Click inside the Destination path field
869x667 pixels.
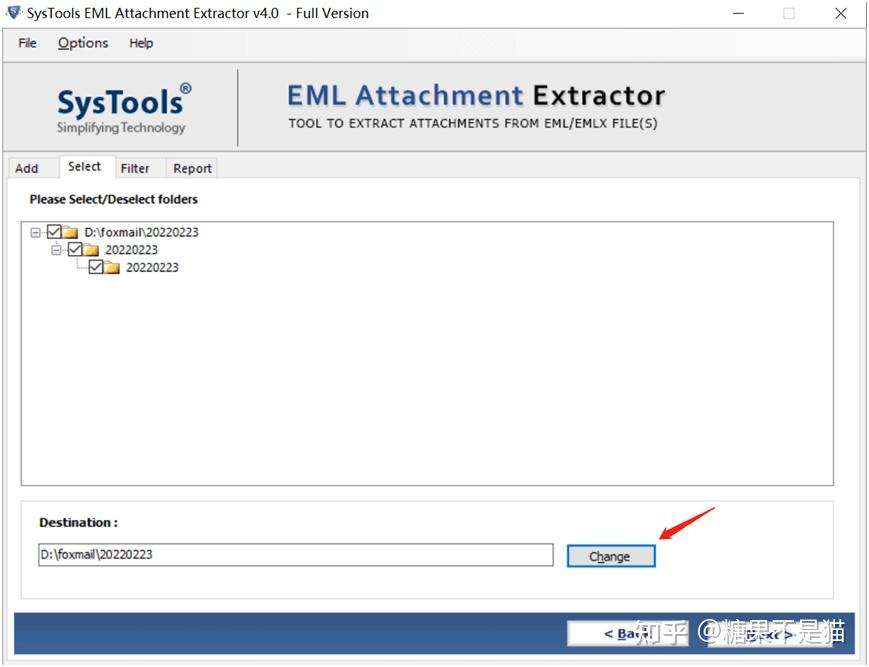pos(295,554)
